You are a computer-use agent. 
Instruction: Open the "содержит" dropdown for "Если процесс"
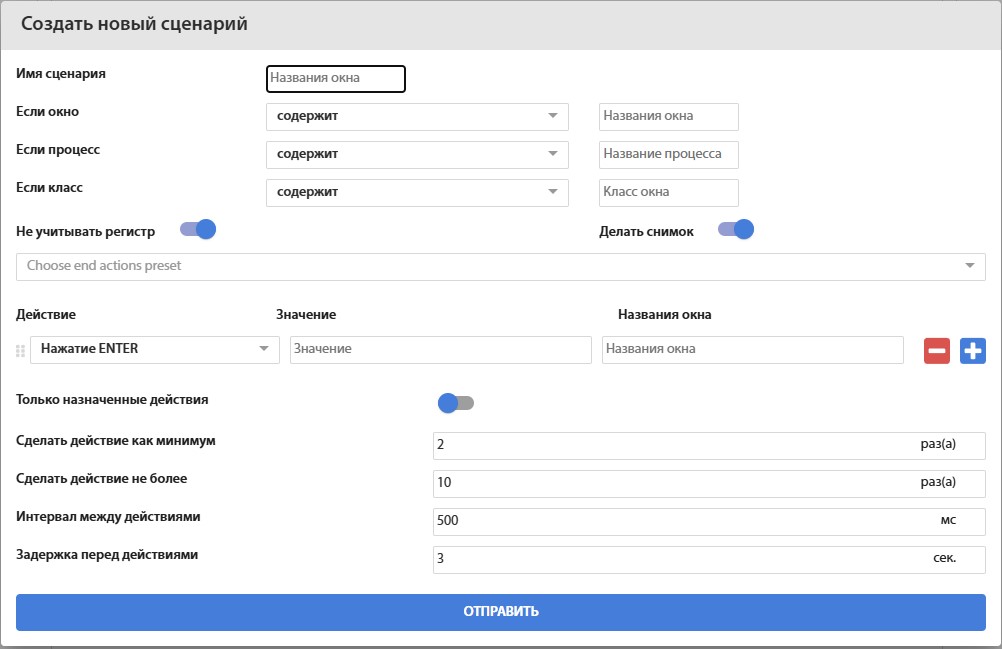click(x=416, y=154)
